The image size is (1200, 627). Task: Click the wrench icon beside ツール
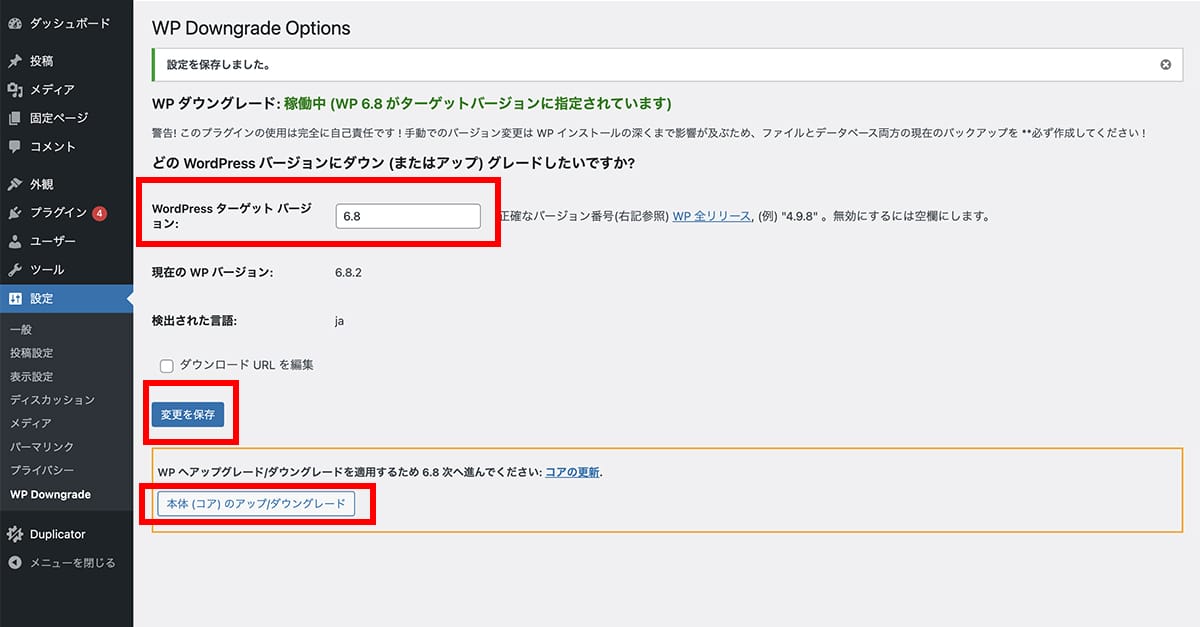point(15,269)
